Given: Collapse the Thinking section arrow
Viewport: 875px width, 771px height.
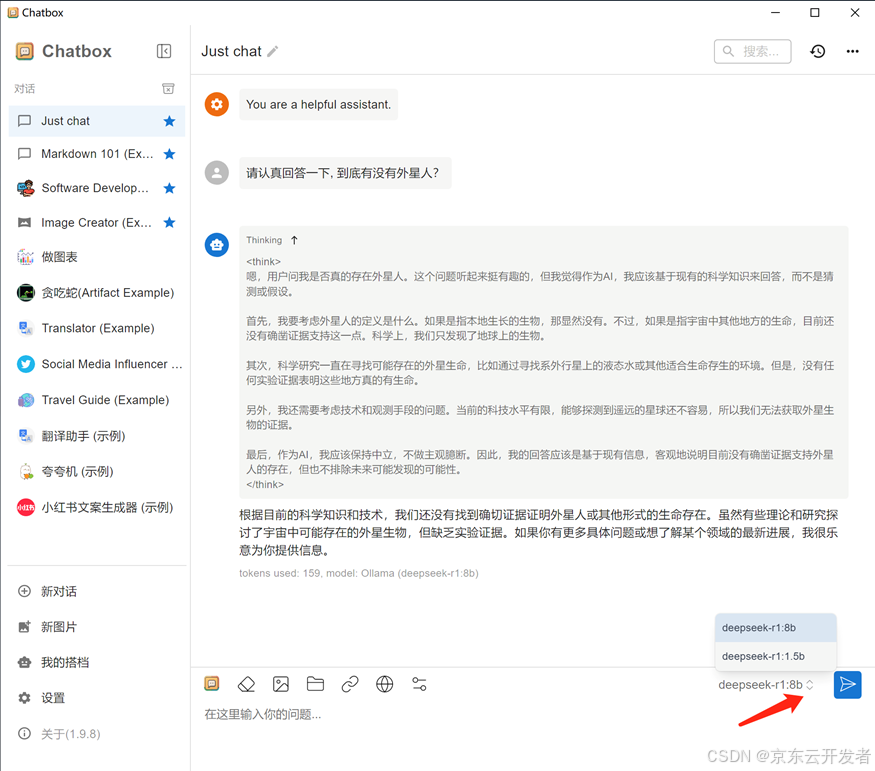Looking at the screenshot, I should (294, 240).
